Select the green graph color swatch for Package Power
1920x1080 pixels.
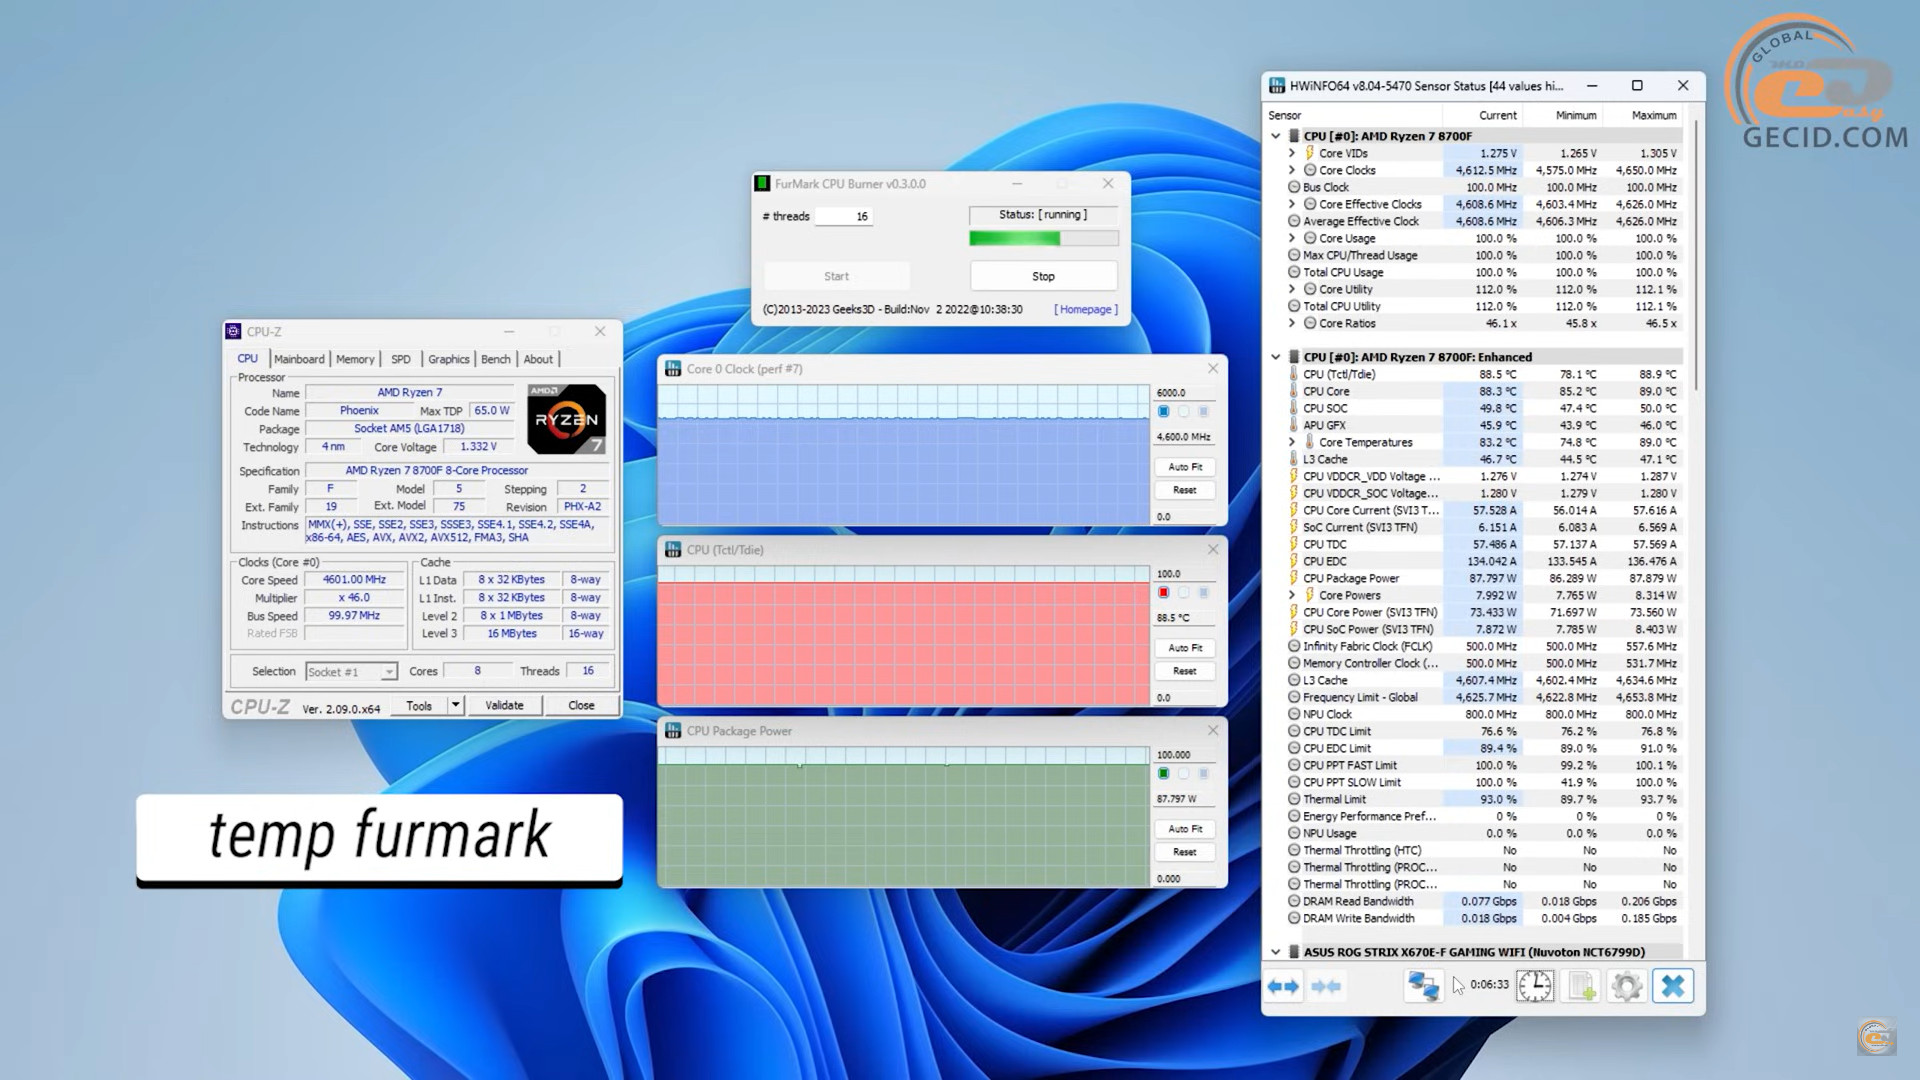click(x=1163, y=774)
